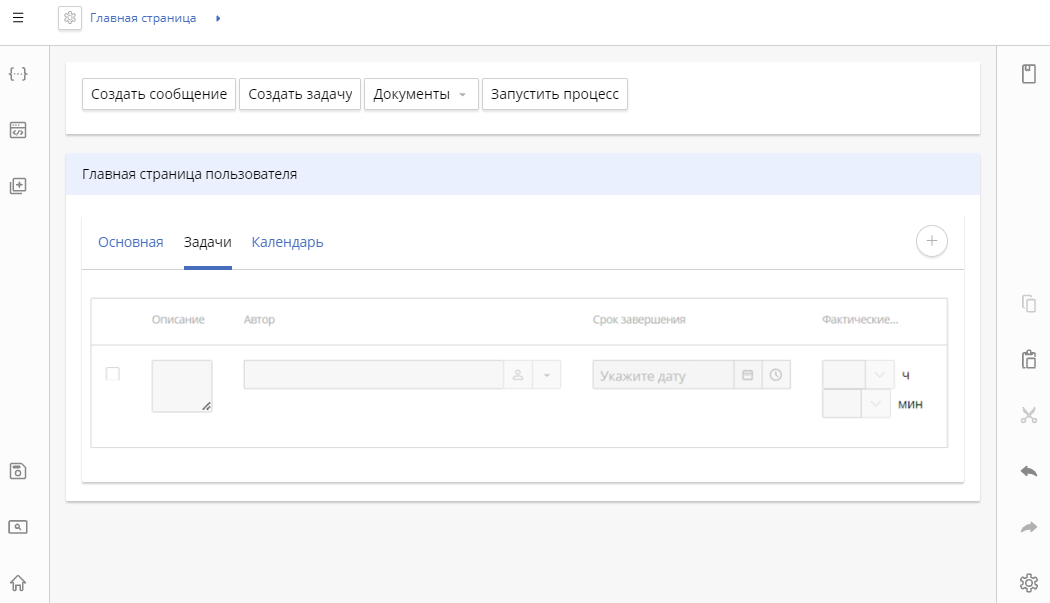
Task: Go home via house icon
Action: (x=18, y=583)
